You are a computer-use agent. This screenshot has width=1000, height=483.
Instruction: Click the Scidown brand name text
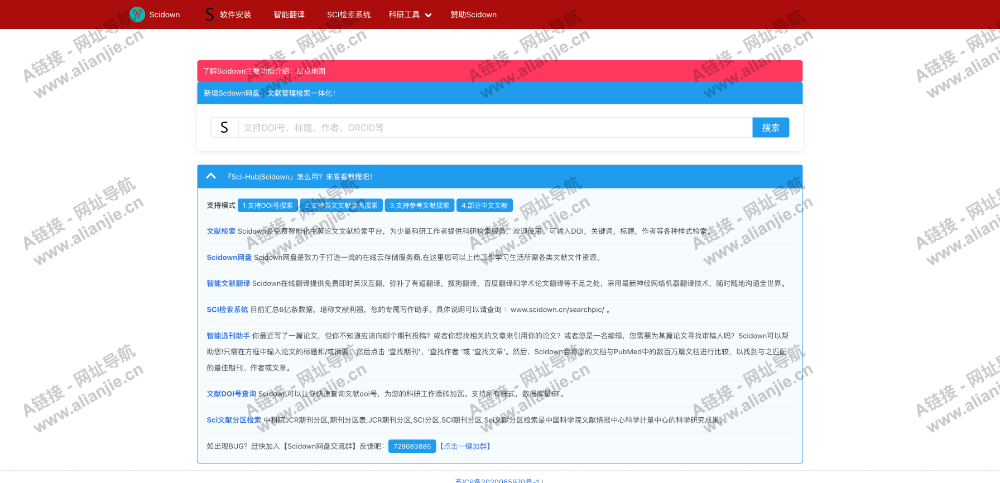(x=165, y=15)
